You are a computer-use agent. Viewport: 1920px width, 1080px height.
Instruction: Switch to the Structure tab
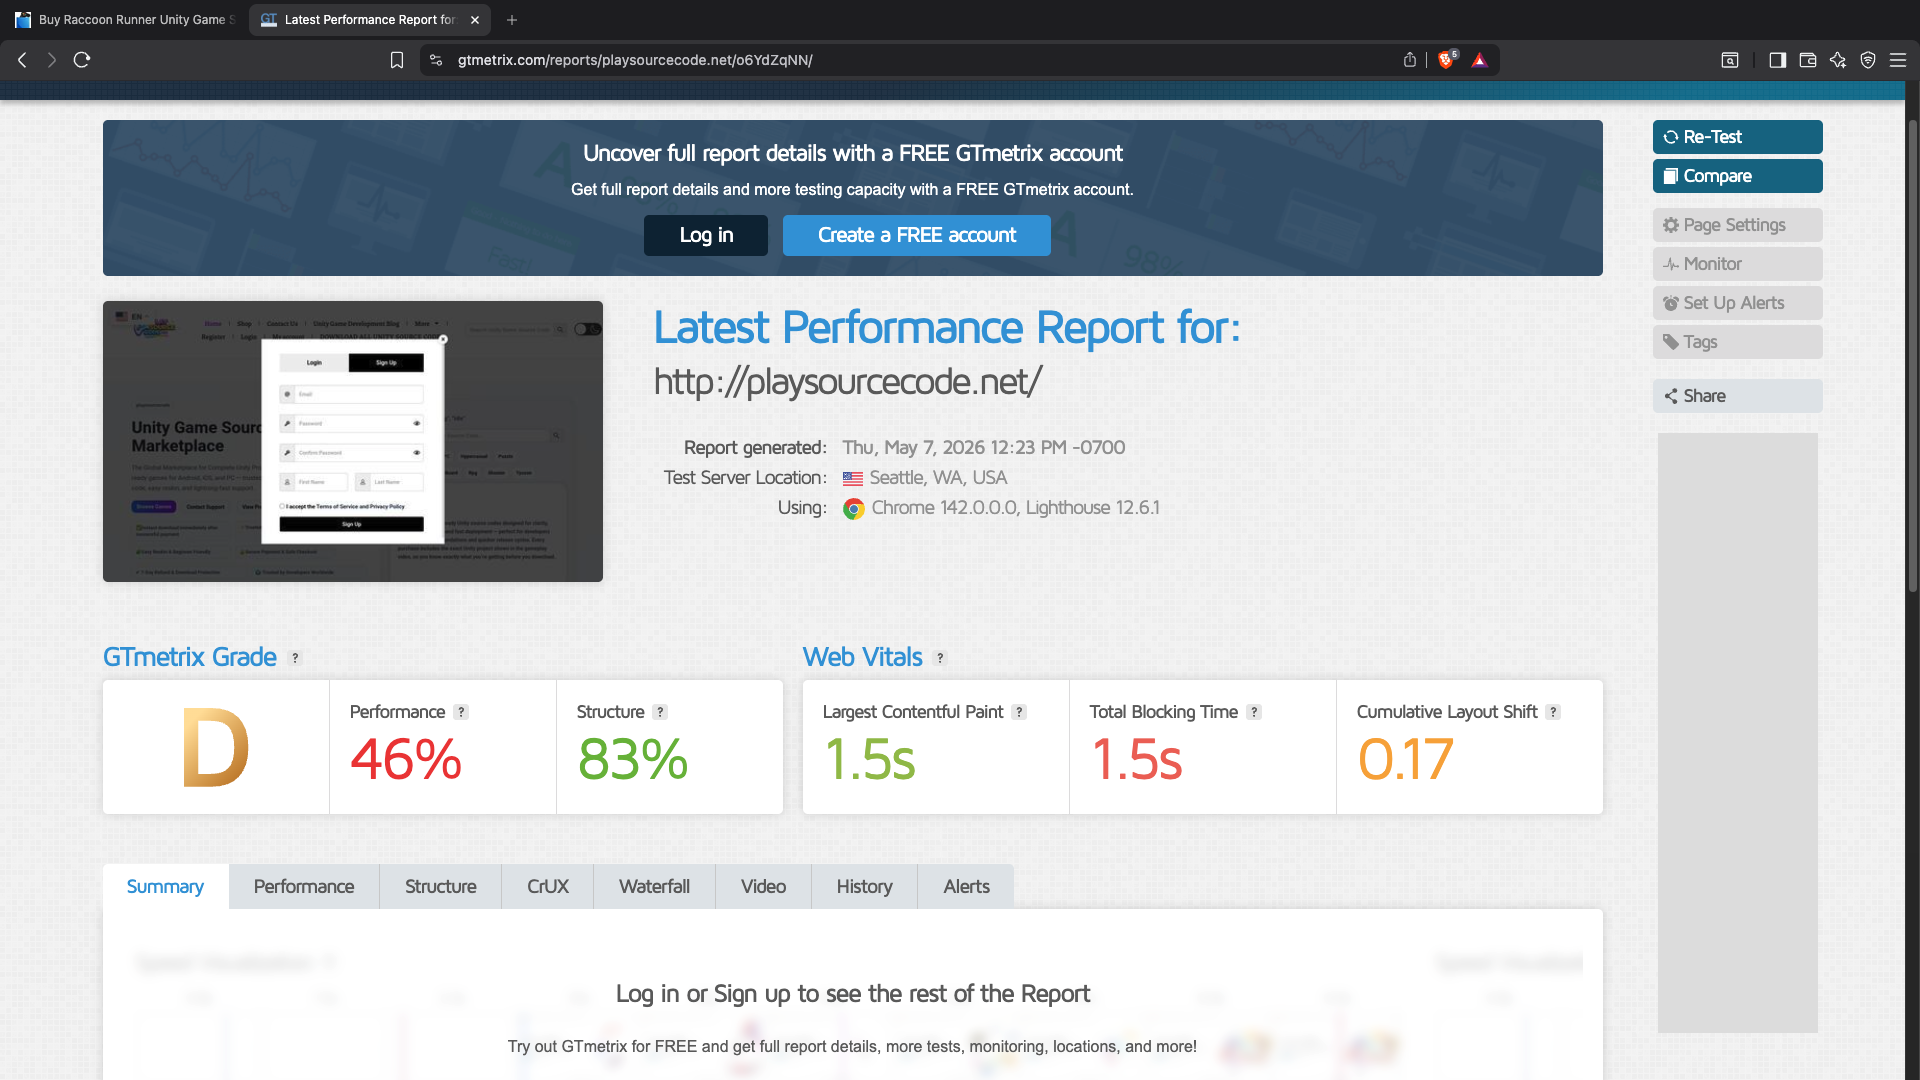[x=441, y=887]
